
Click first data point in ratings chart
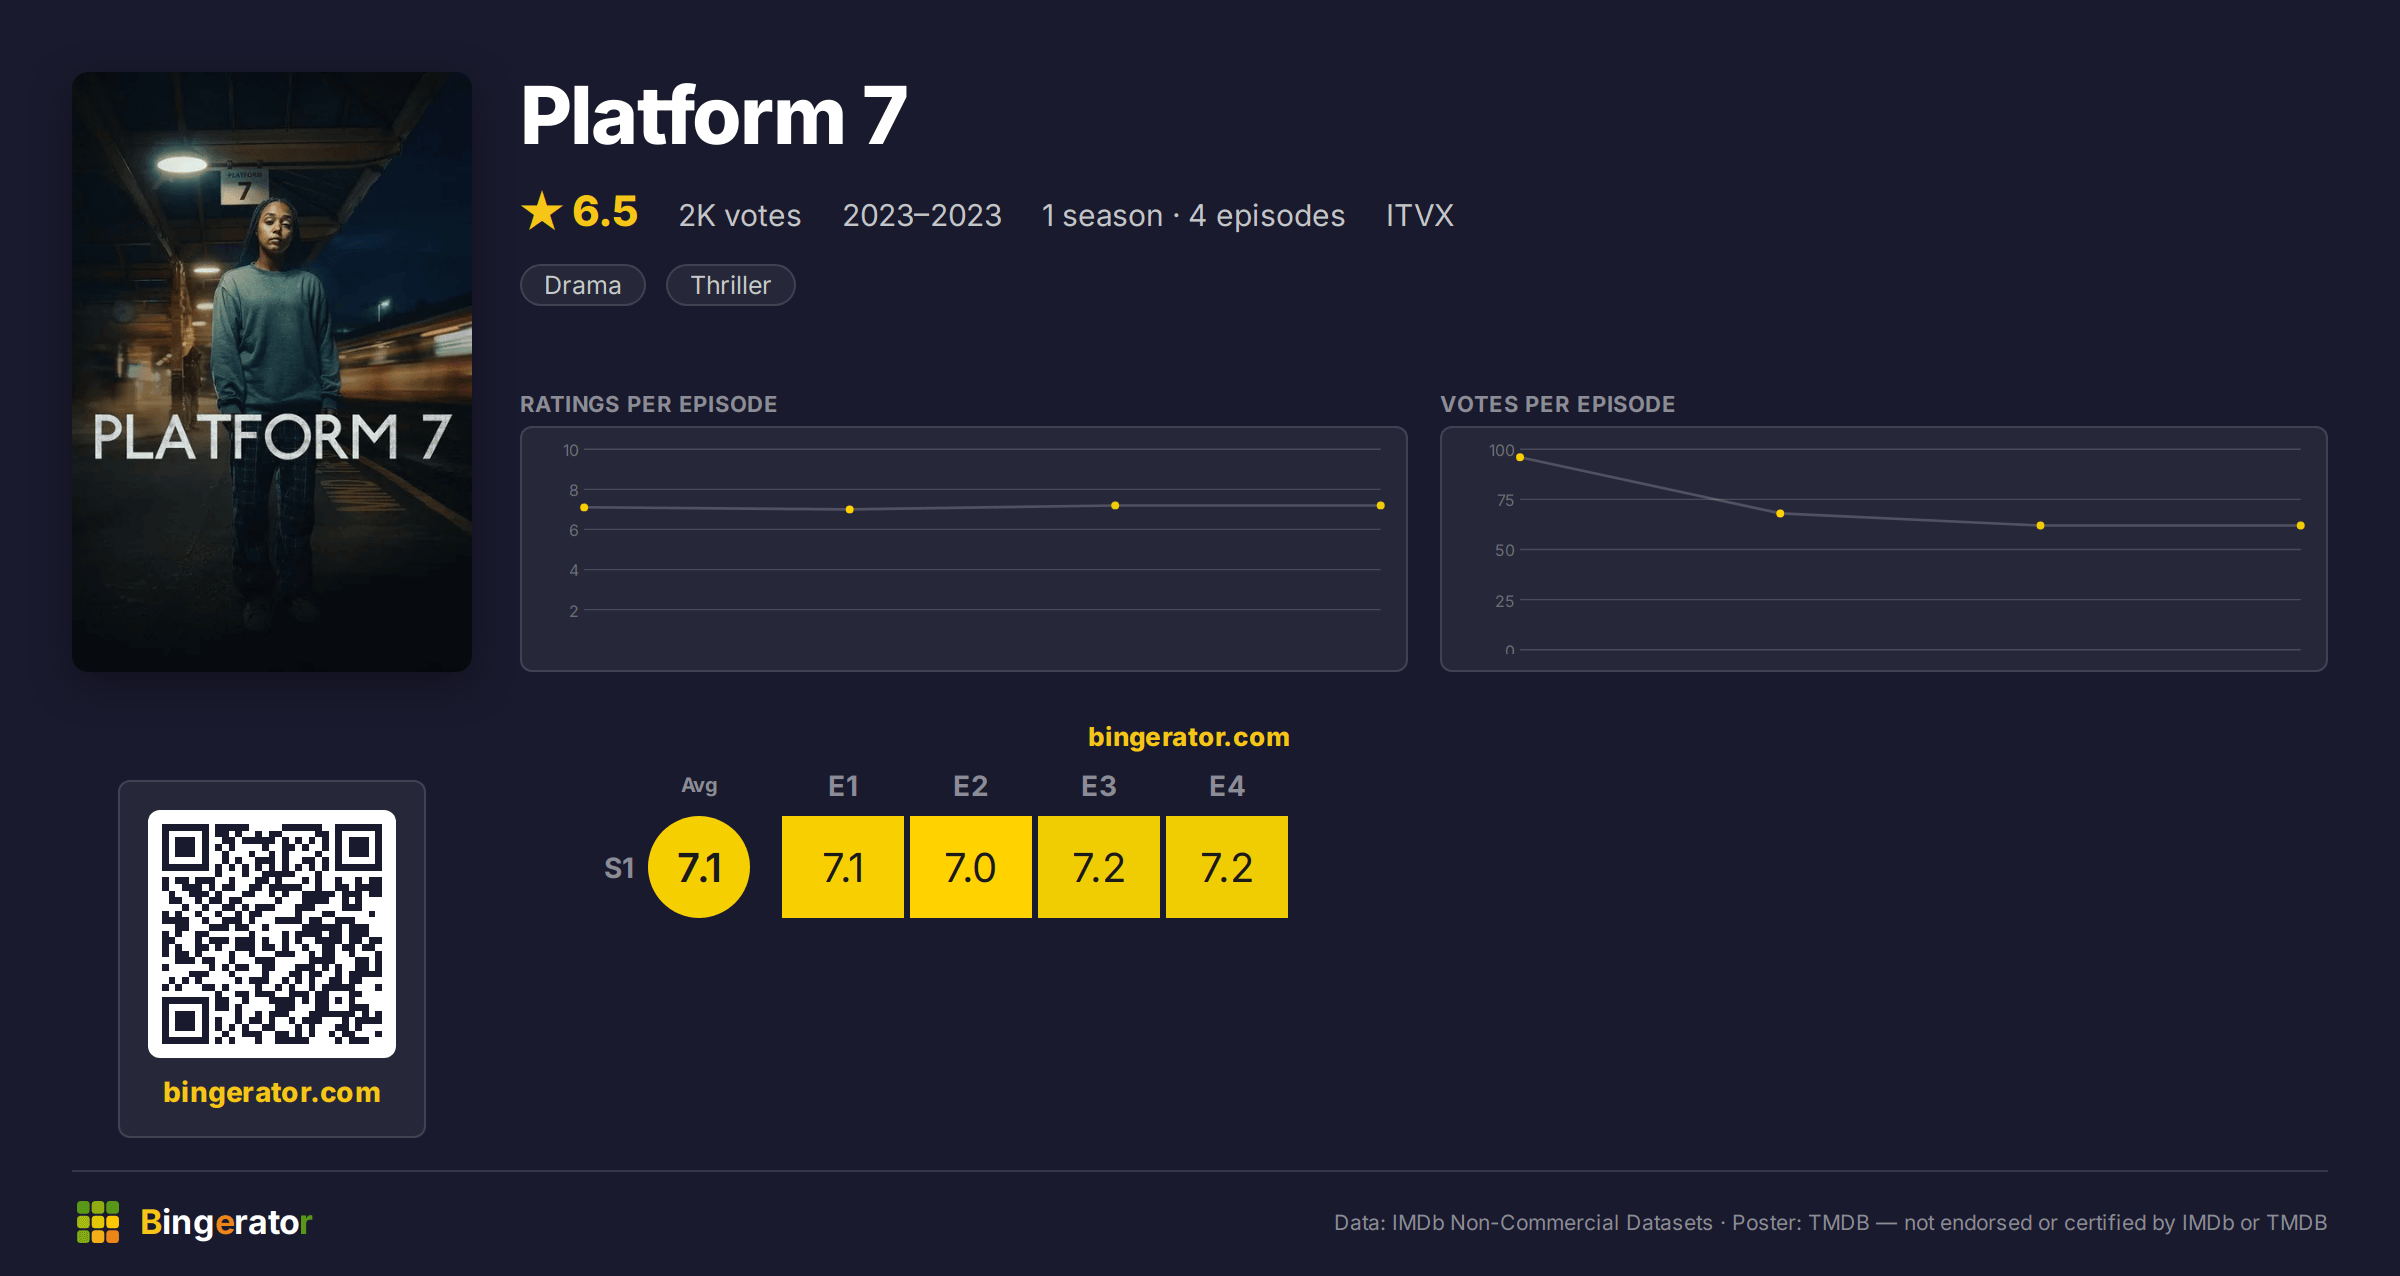click(x=584, y=508)
